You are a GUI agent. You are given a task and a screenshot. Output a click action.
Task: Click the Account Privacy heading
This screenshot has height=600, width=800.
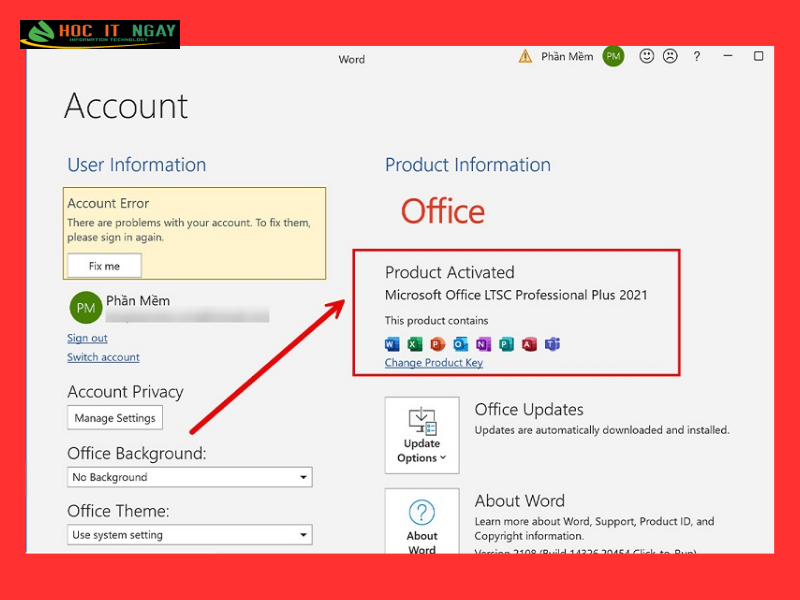(126, 392)
